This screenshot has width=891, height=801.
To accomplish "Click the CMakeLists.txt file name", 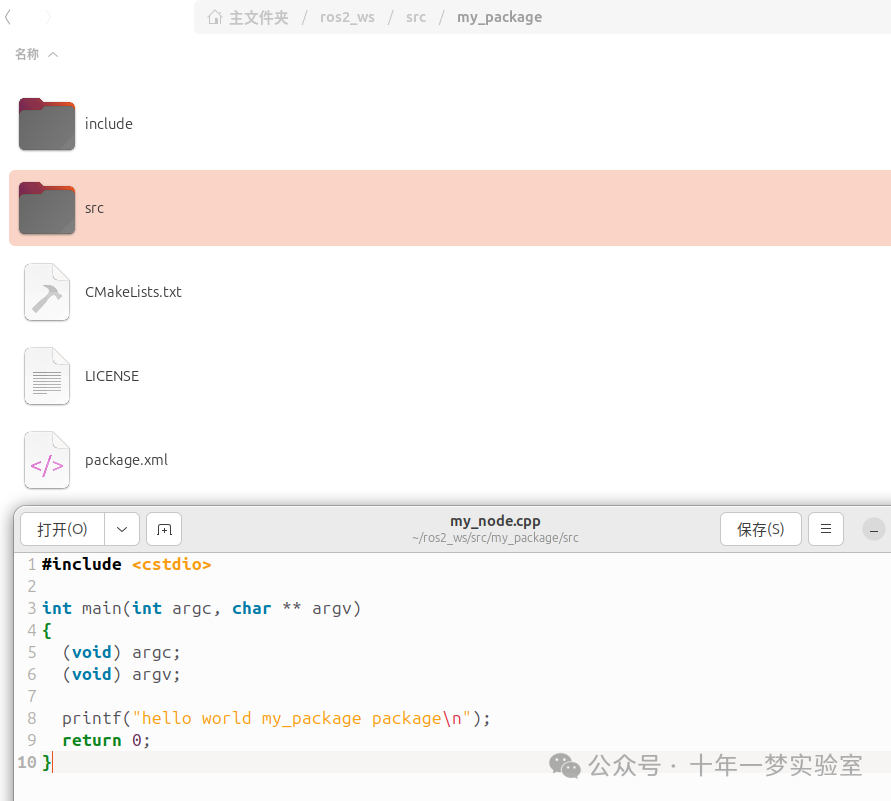I will click(x=133, y=292).
